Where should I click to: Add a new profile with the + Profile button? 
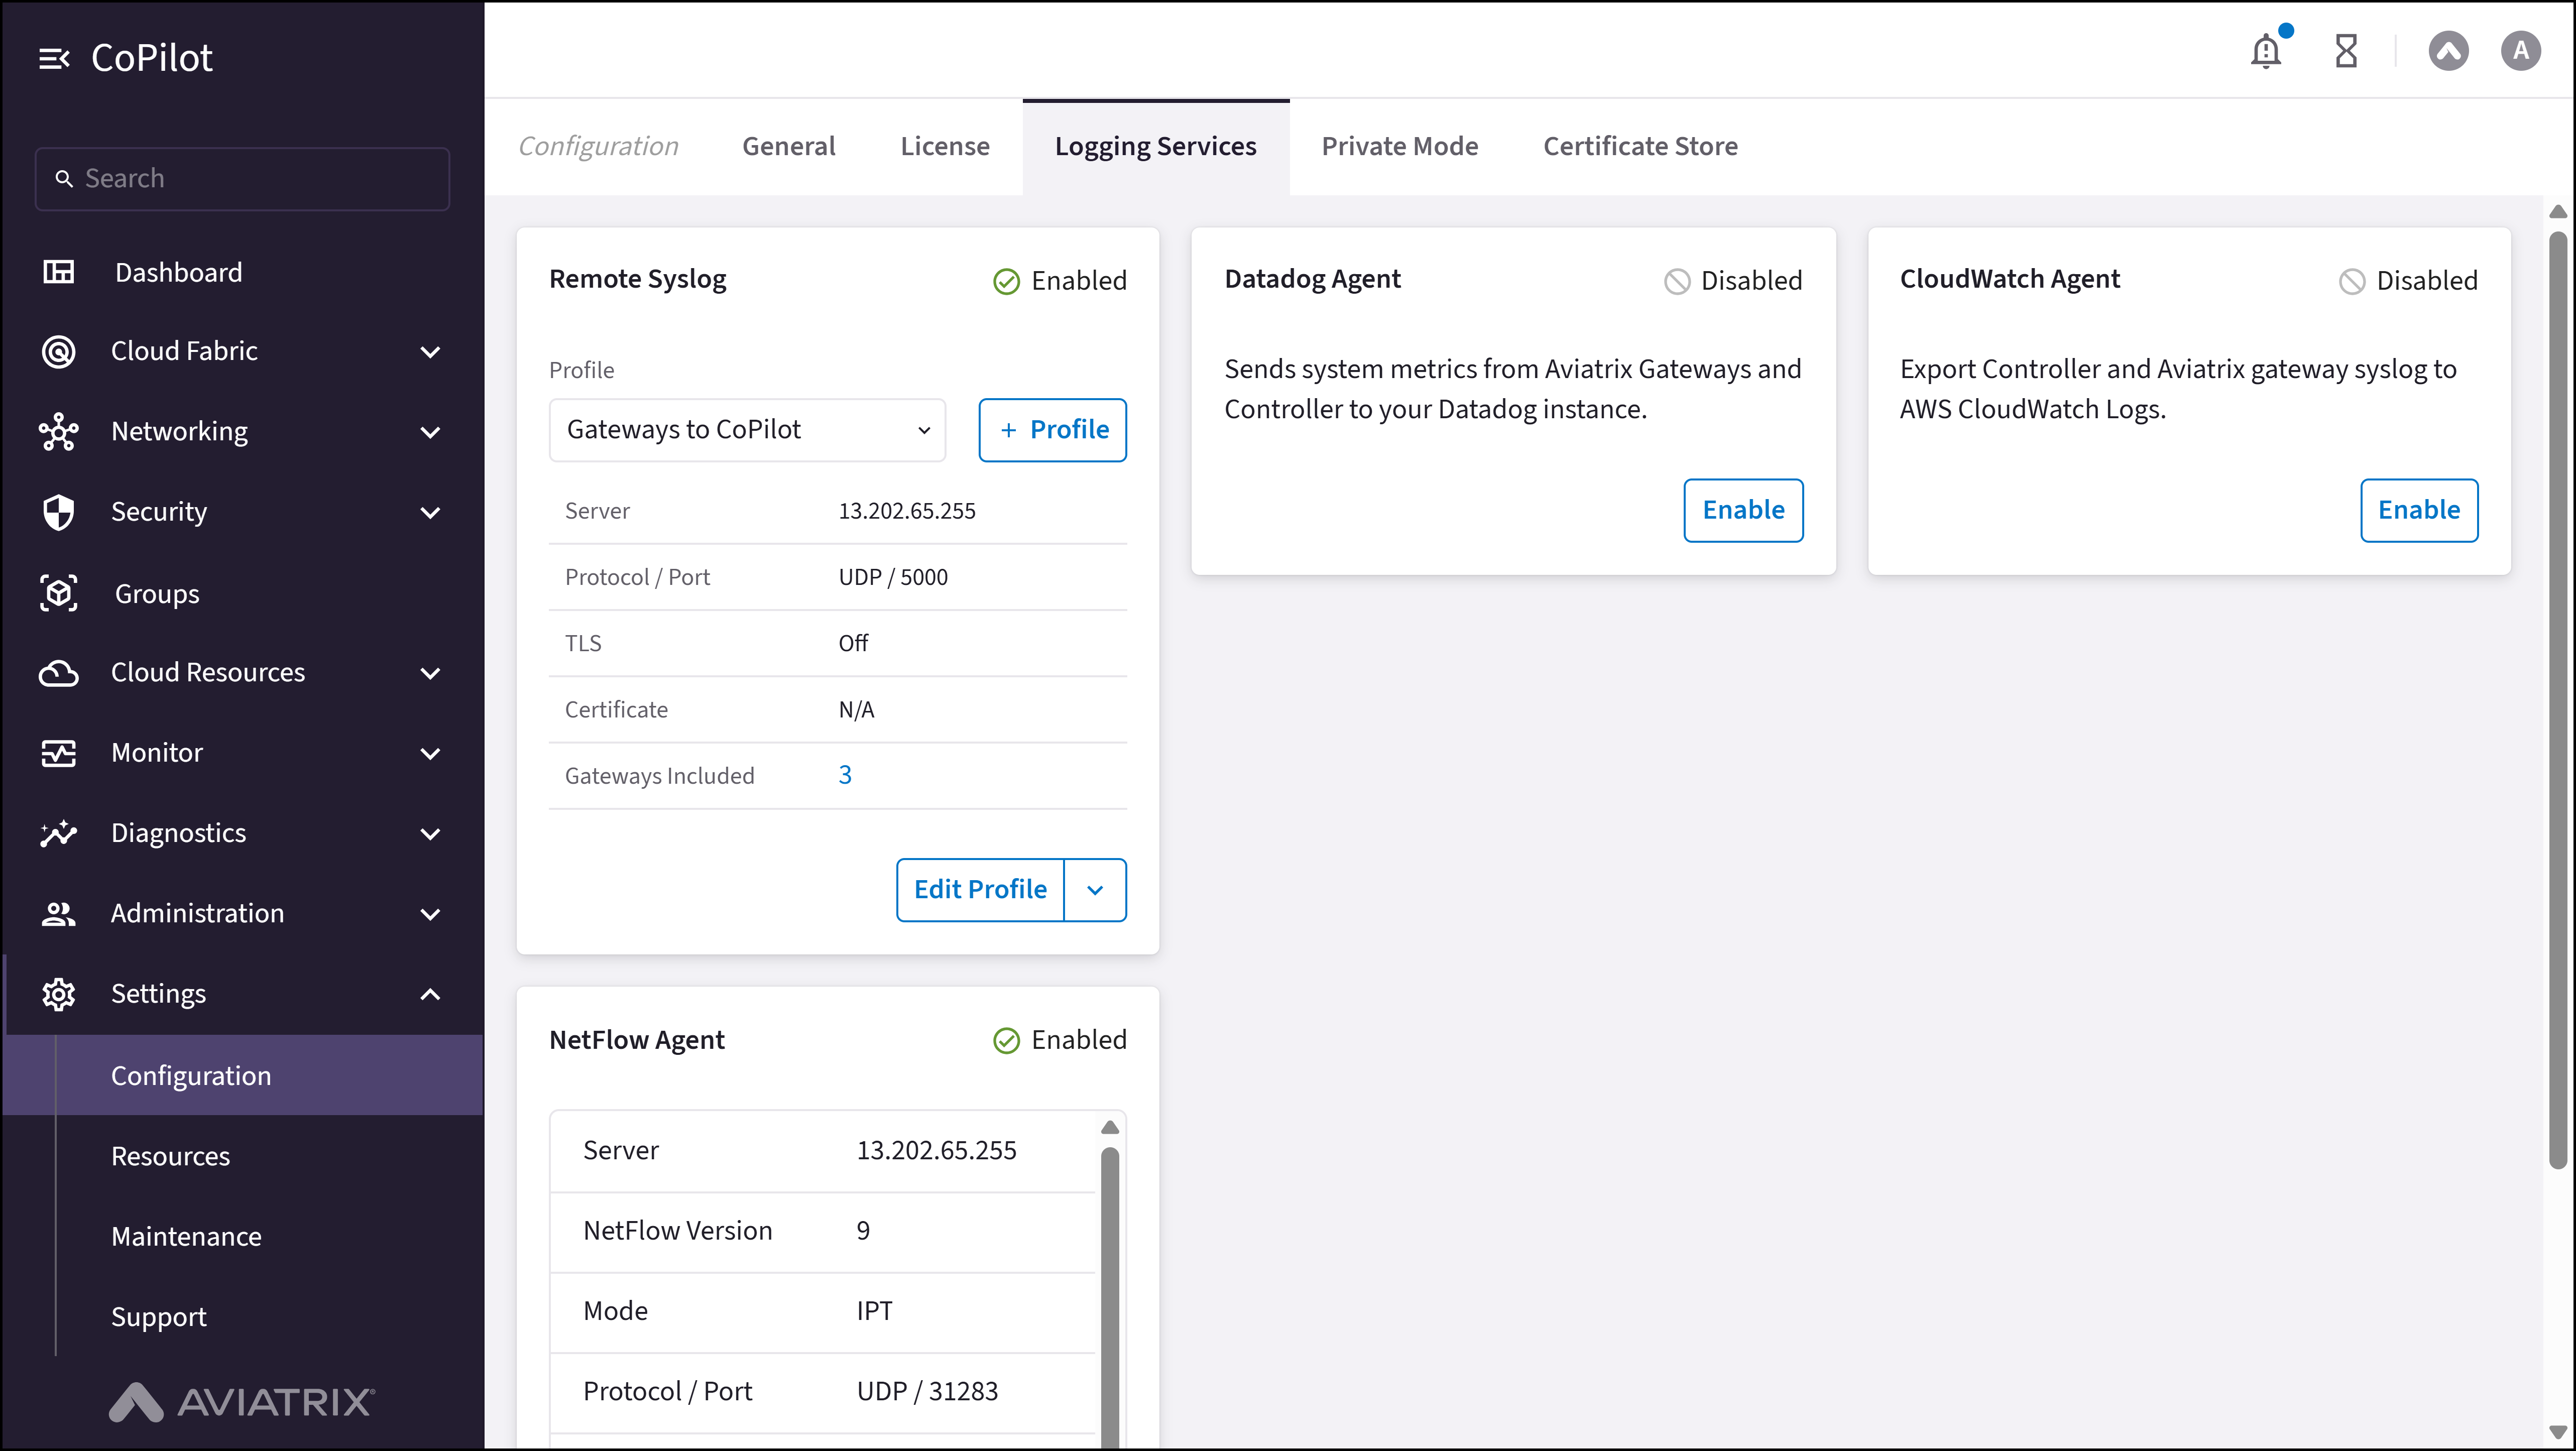click(1052, 430)
